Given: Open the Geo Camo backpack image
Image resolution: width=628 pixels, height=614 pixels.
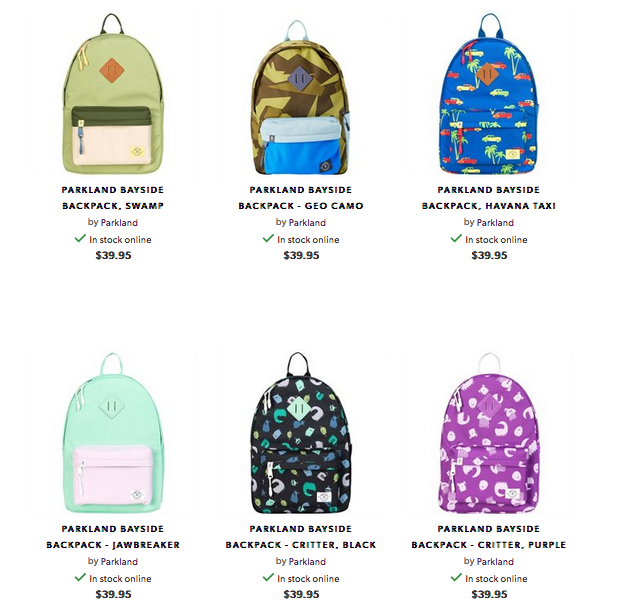Looking at the screenshot, I should (301, 94).
